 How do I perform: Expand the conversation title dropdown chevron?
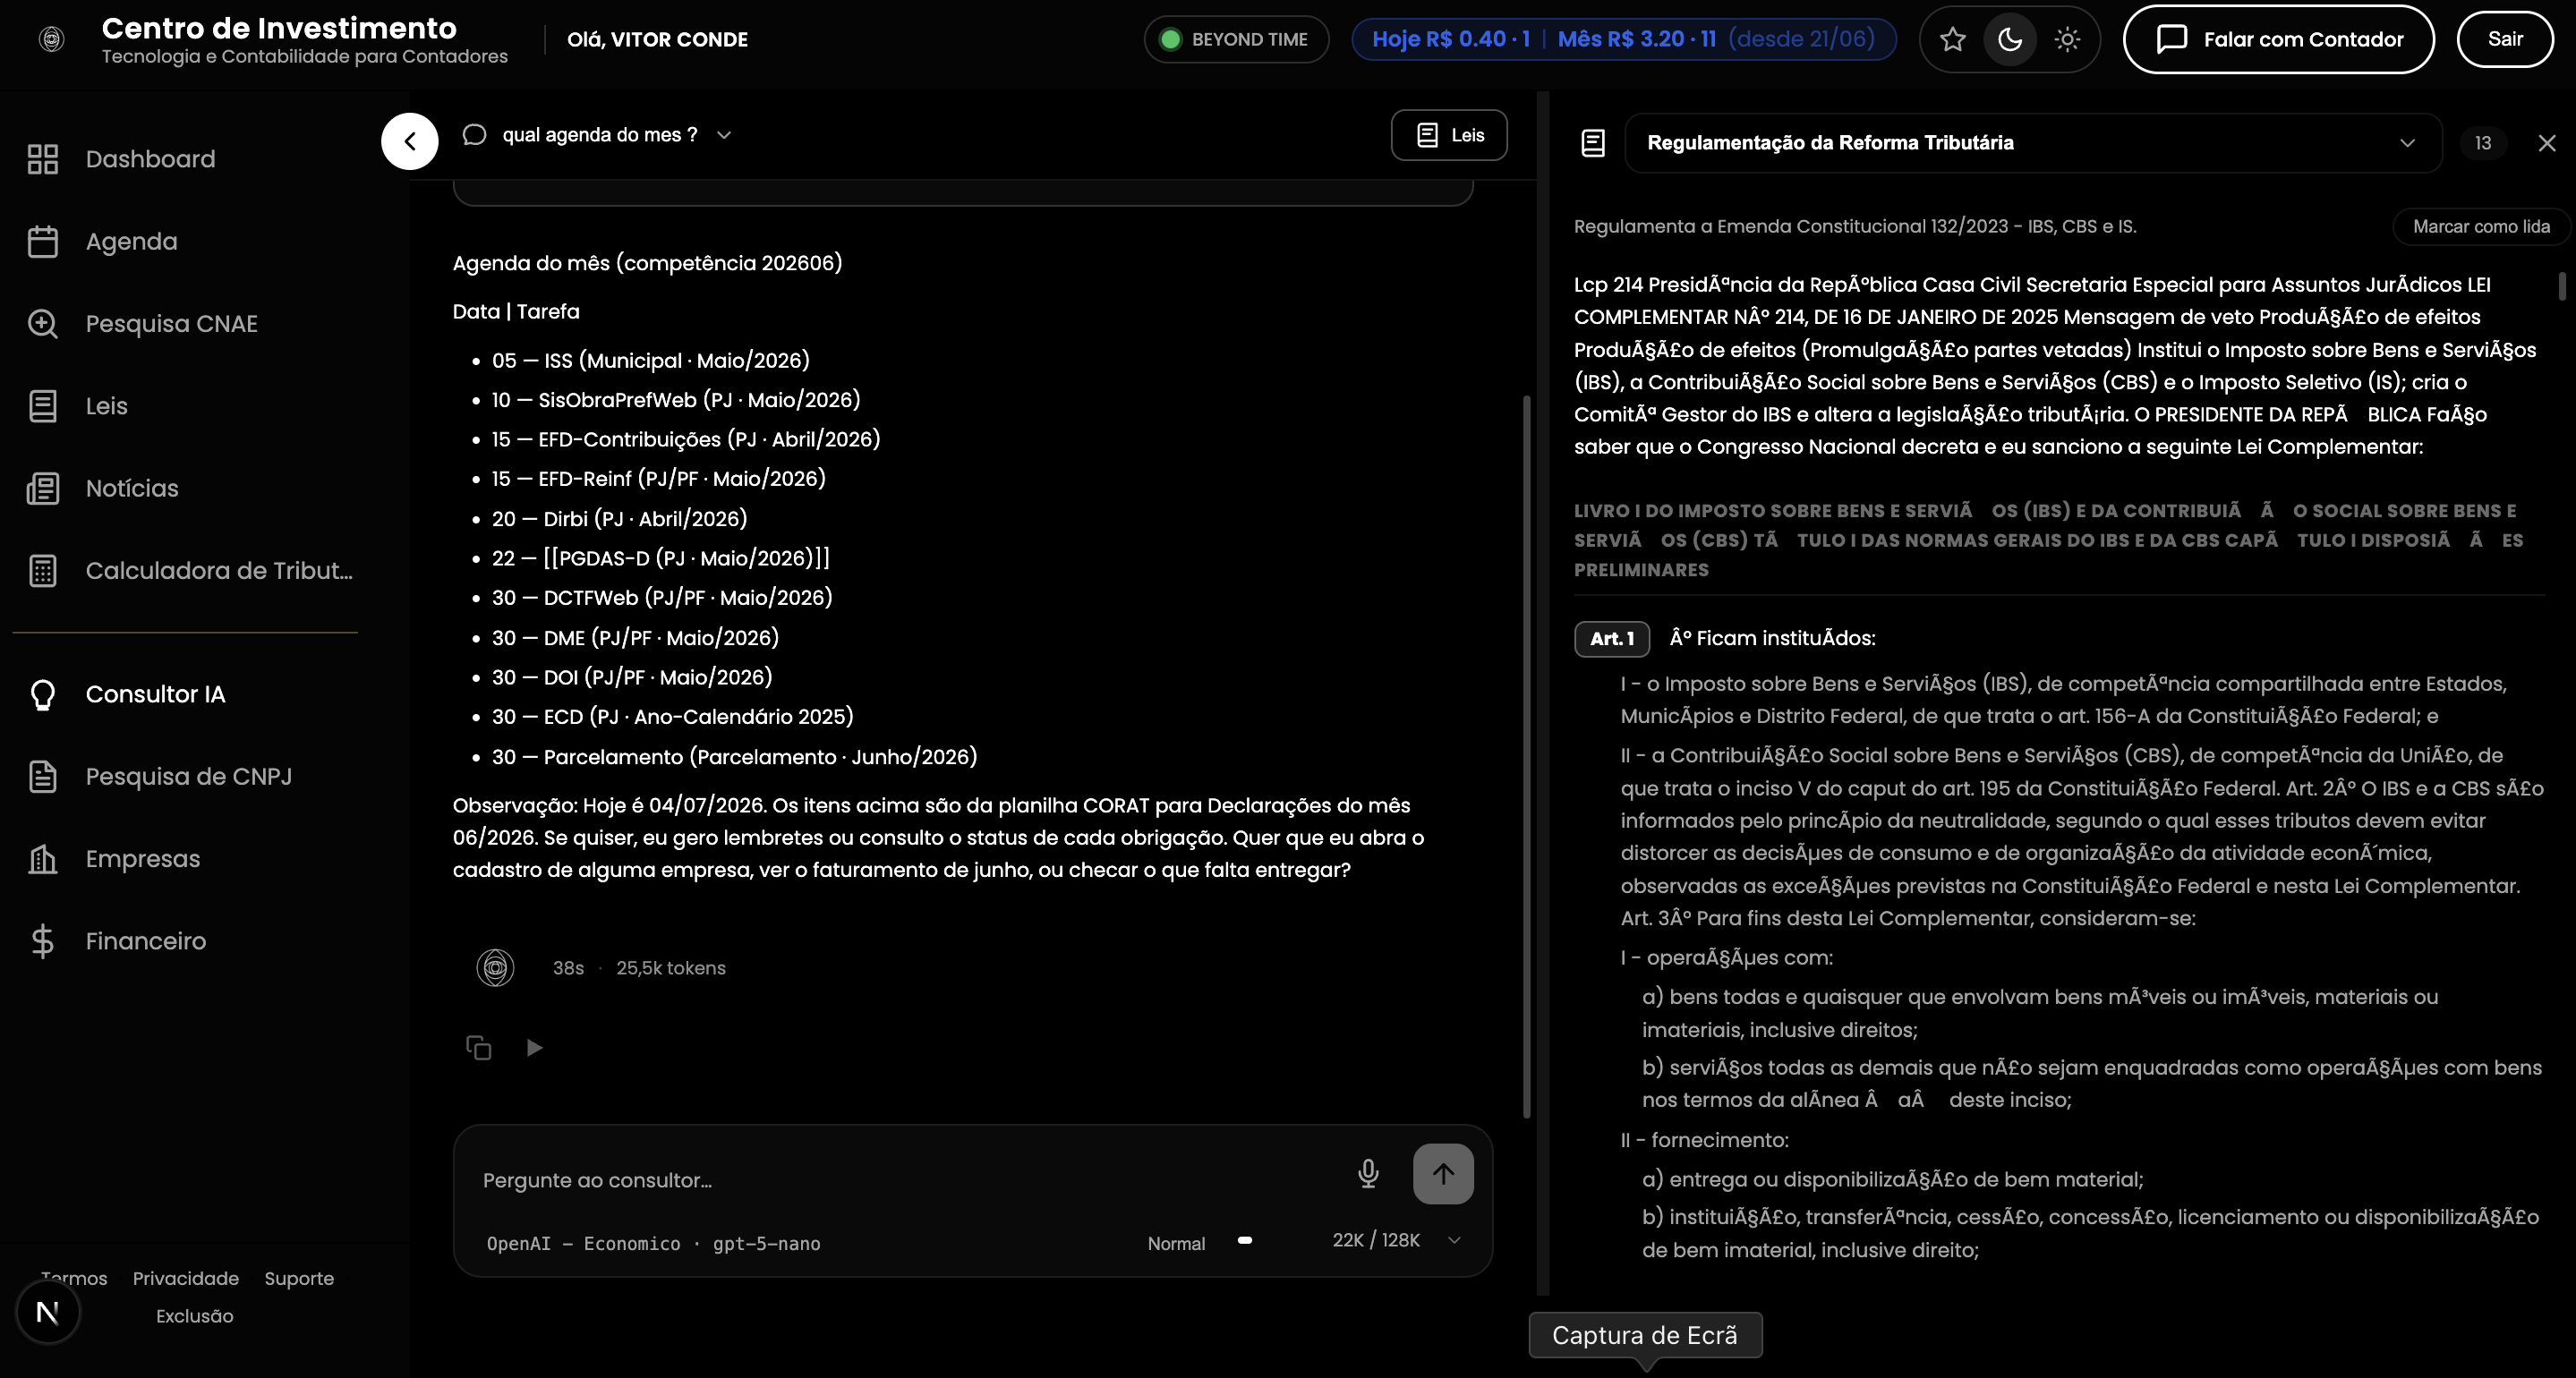tap(724, 135)
